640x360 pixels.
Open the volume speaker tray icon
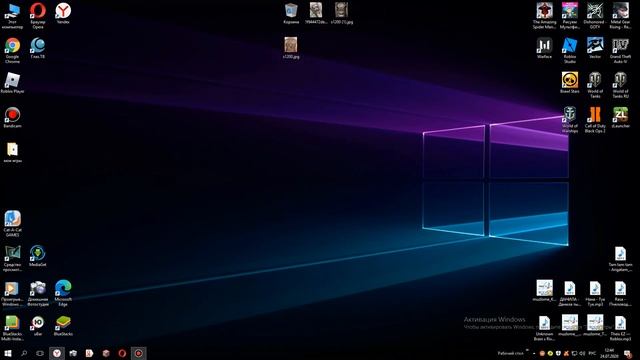582,353
